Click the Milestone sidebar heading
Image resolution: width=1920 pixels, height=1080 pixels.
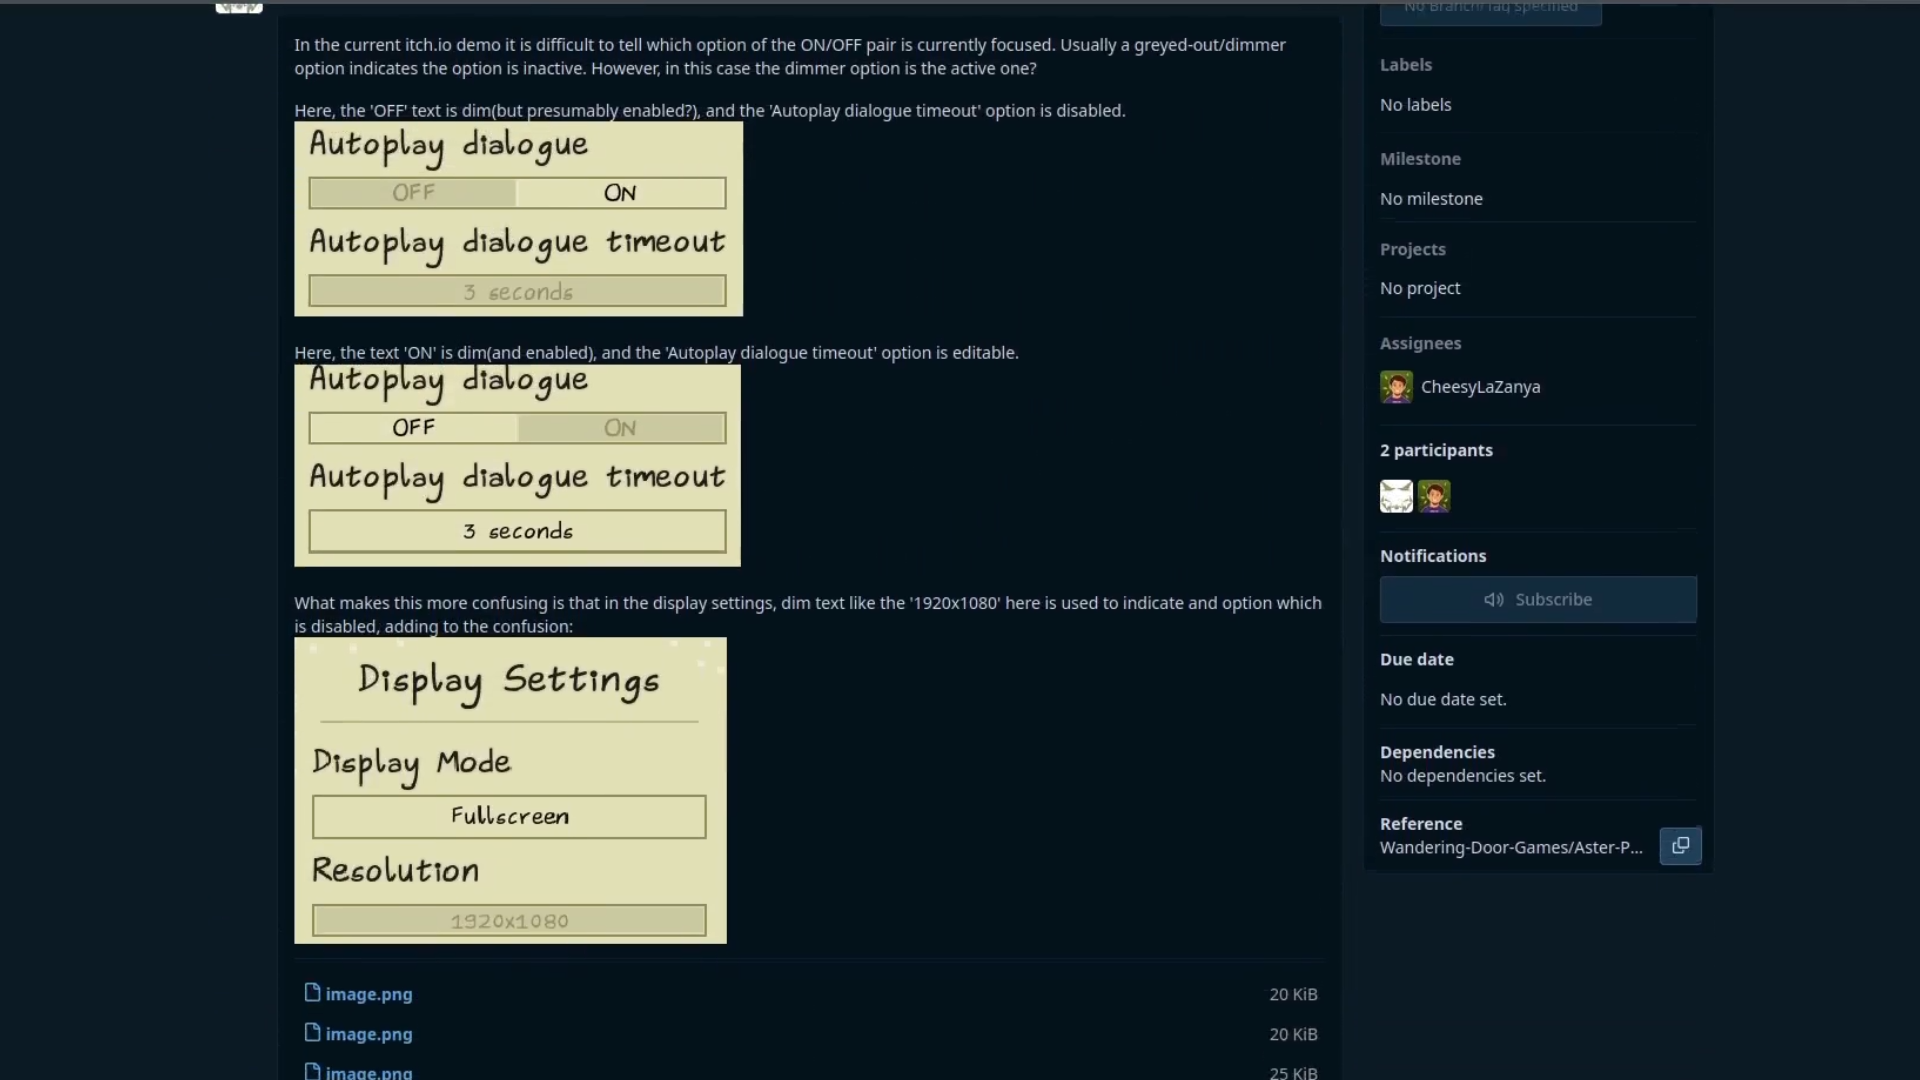(1420, 159)
